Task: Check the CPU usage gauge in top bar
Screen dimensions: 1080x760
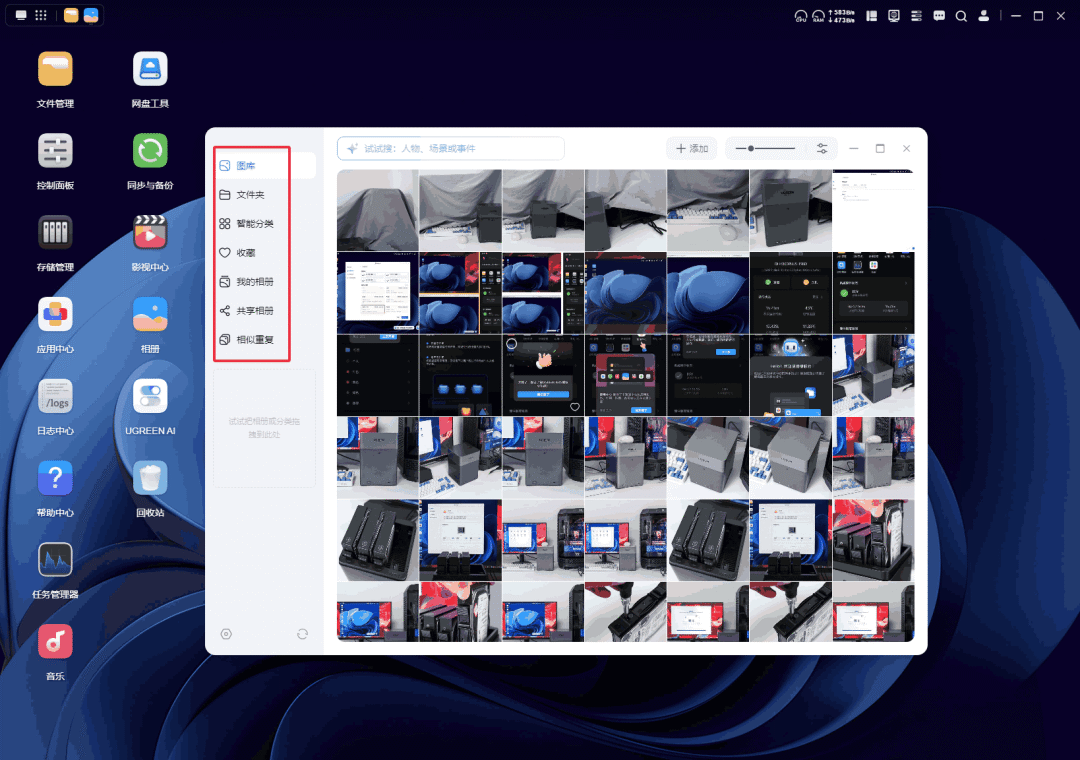Action: point(800,16)
